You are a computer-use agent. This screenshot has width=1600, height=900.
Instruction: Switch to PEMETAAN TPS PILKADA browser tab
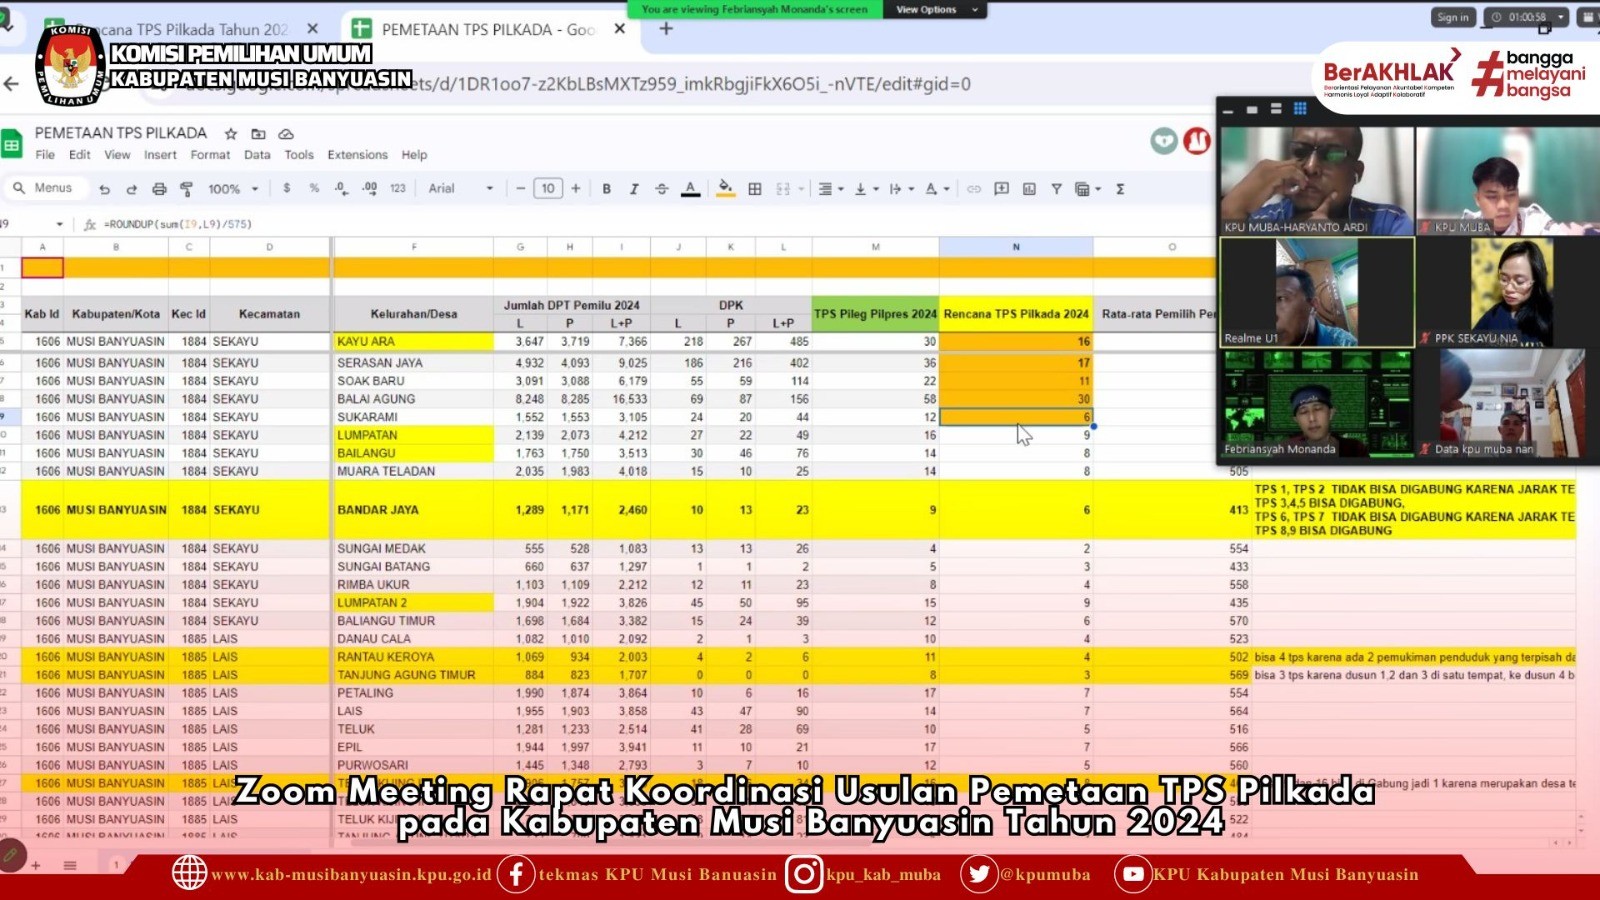coord(480,30)
